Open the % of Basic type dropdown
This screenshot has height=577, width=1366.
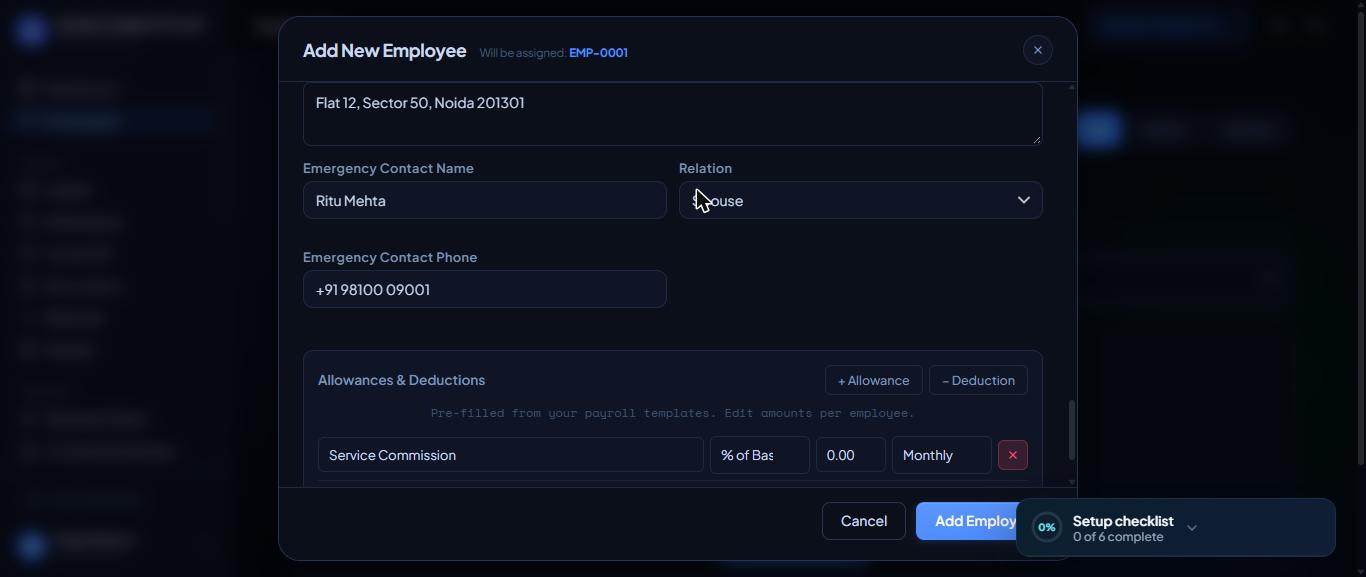pos(759,455)
